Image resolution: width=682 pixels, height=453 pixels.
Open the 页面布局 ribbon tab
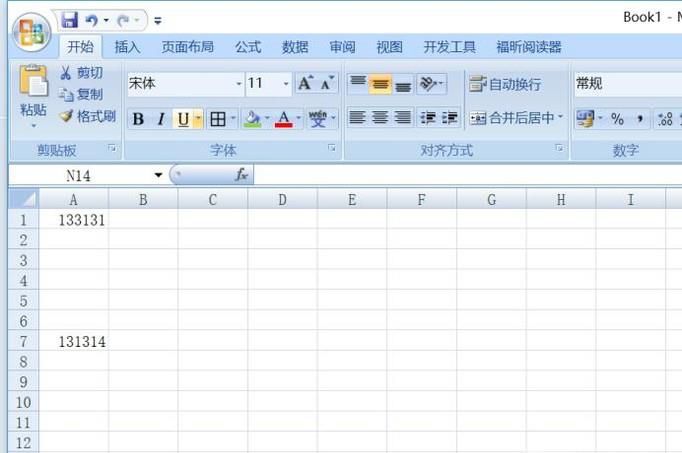(x=187, y=47)
